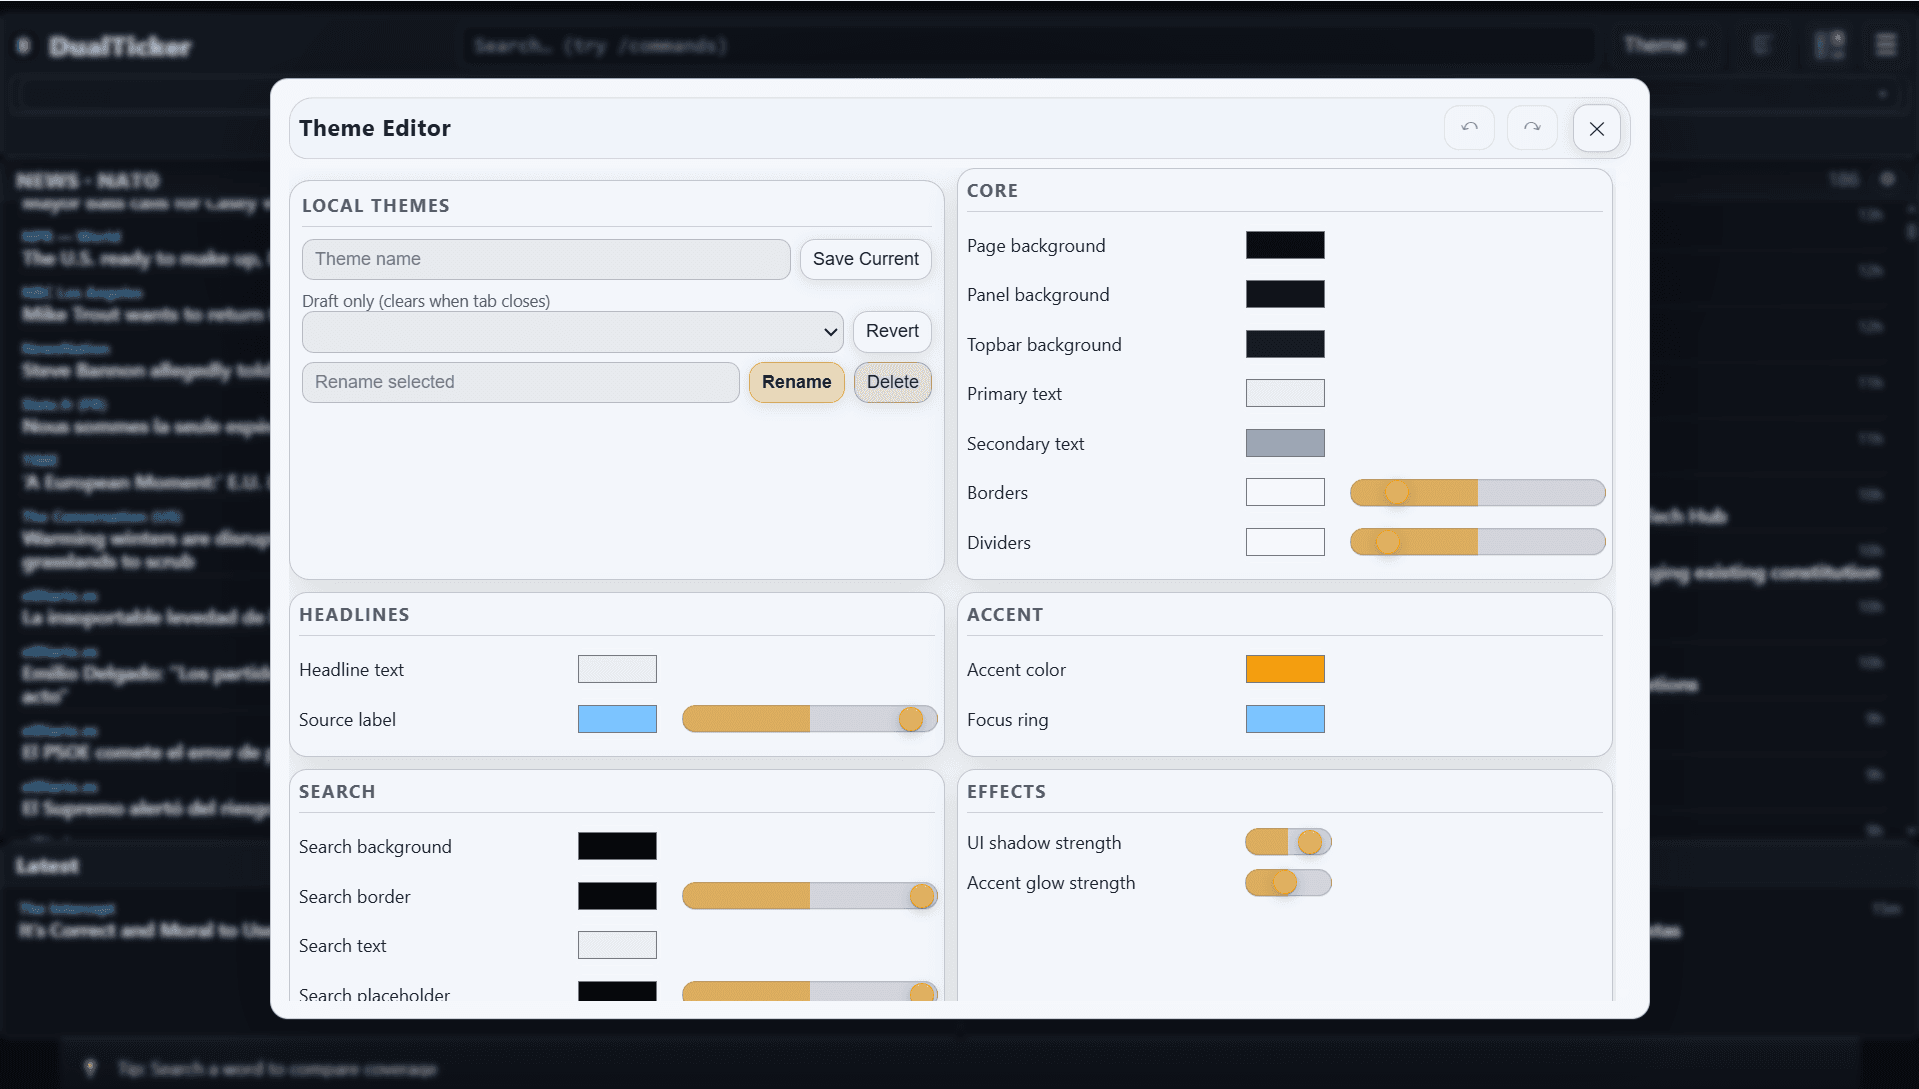The image size is (1919, 1089).
Task: Open the Theme menu in the top bar
Action: pyautogui.click(x=1662, y=45)
